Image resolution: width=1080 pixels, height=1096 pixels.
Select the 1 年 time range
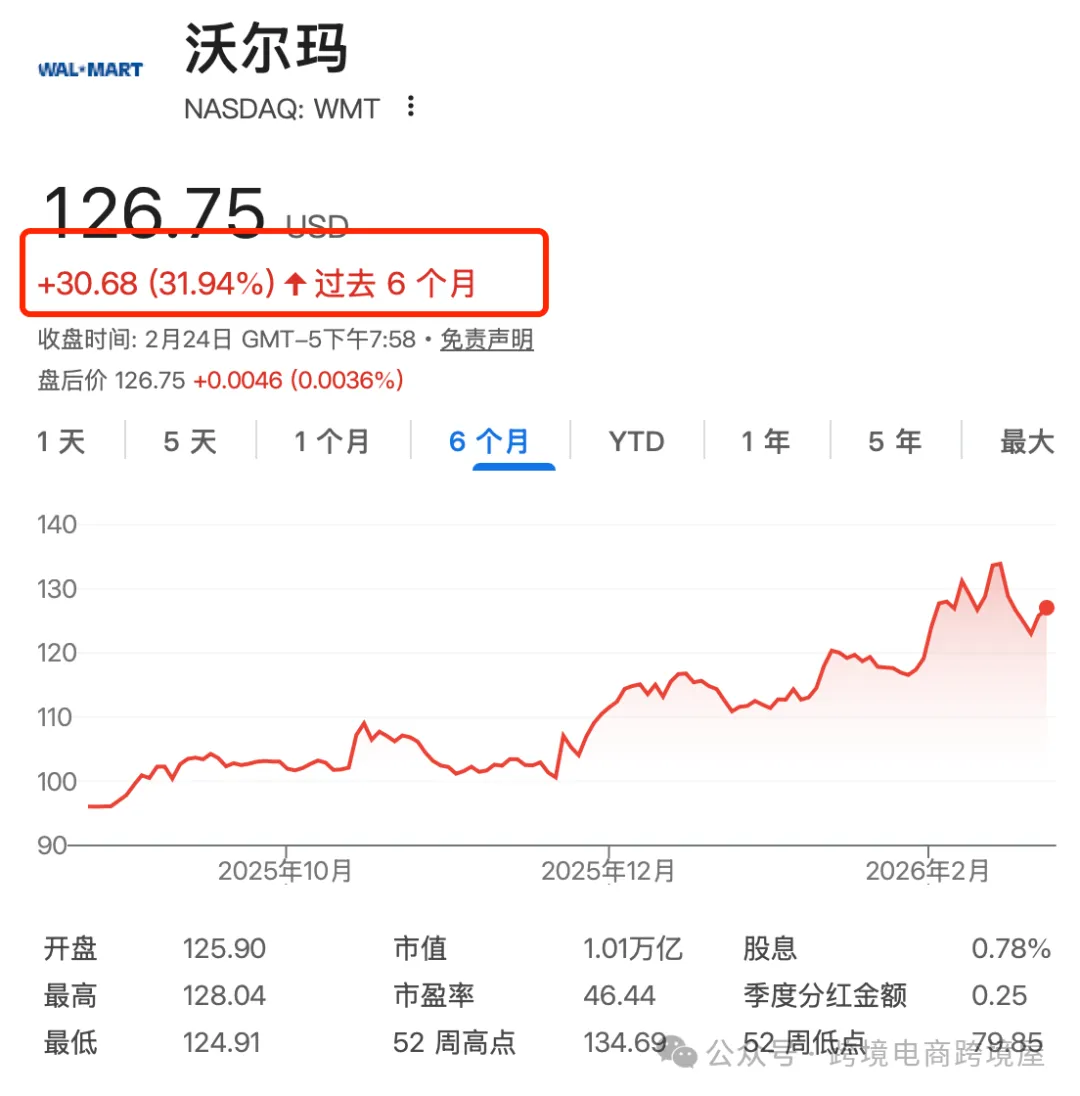tap(766, 440)
